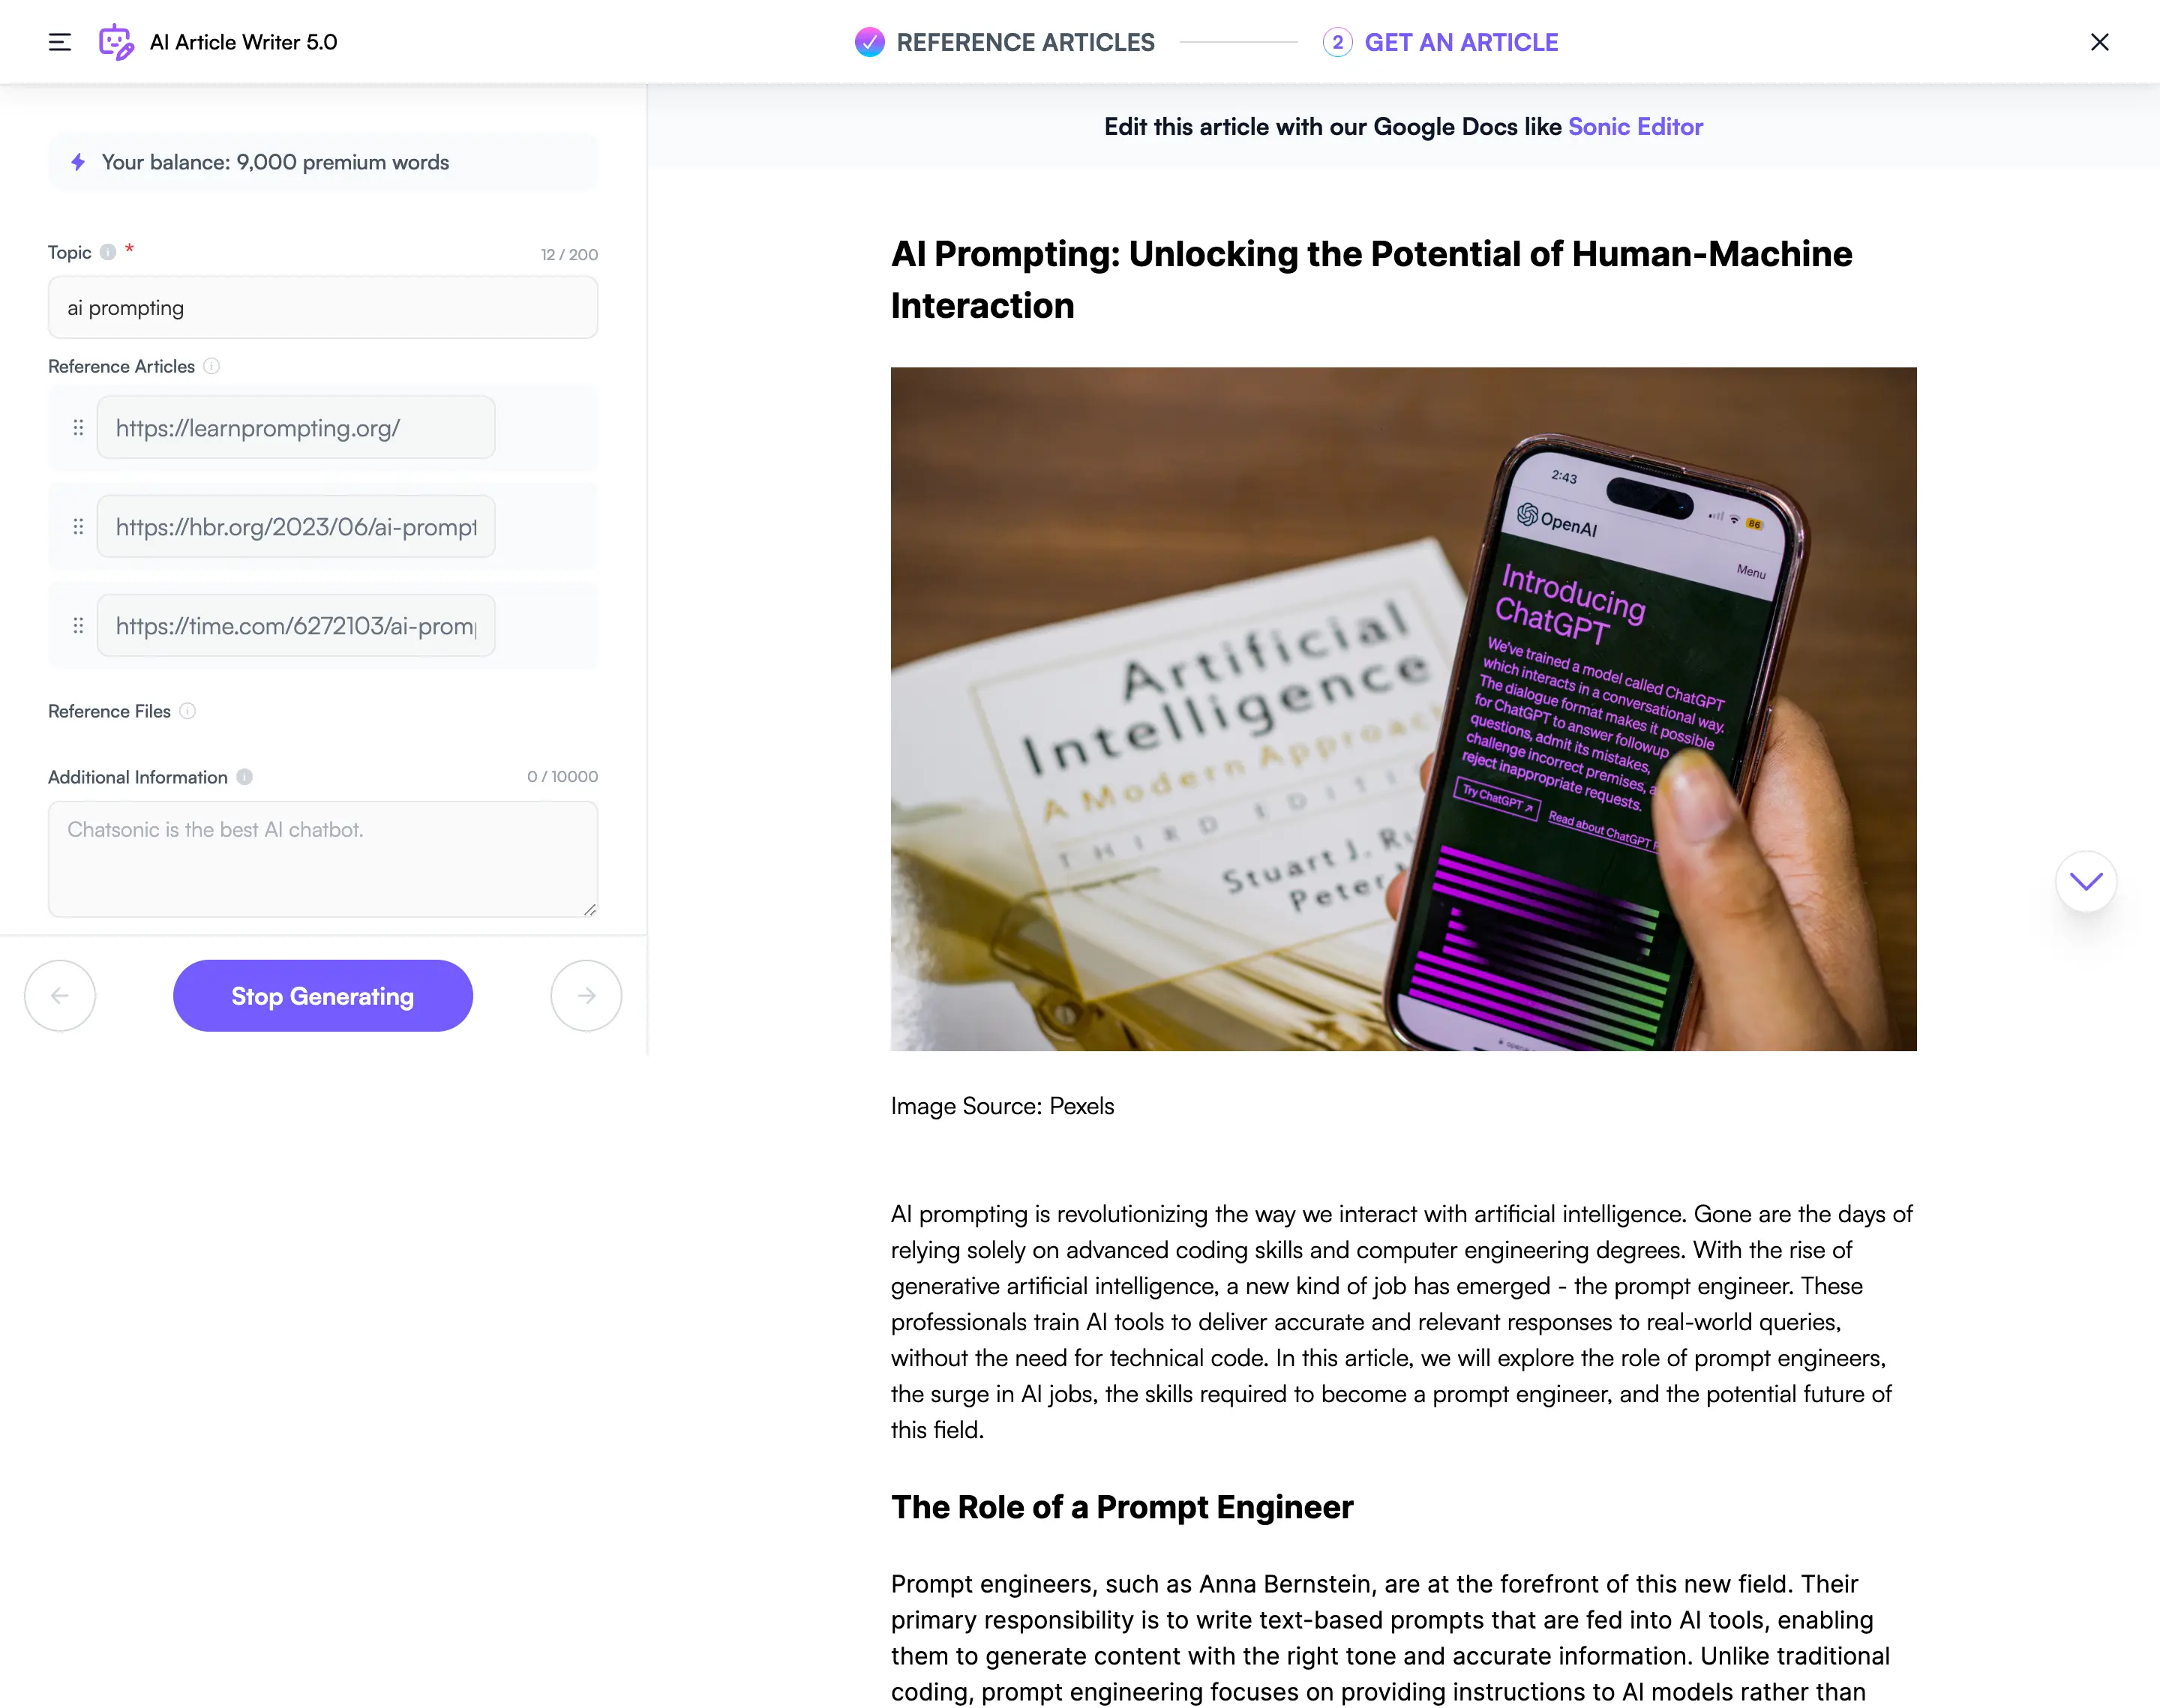Click the AI Article Writer robot logo
The height and width of the screenshot is (1708, 2160).
[x=116, y=42]
